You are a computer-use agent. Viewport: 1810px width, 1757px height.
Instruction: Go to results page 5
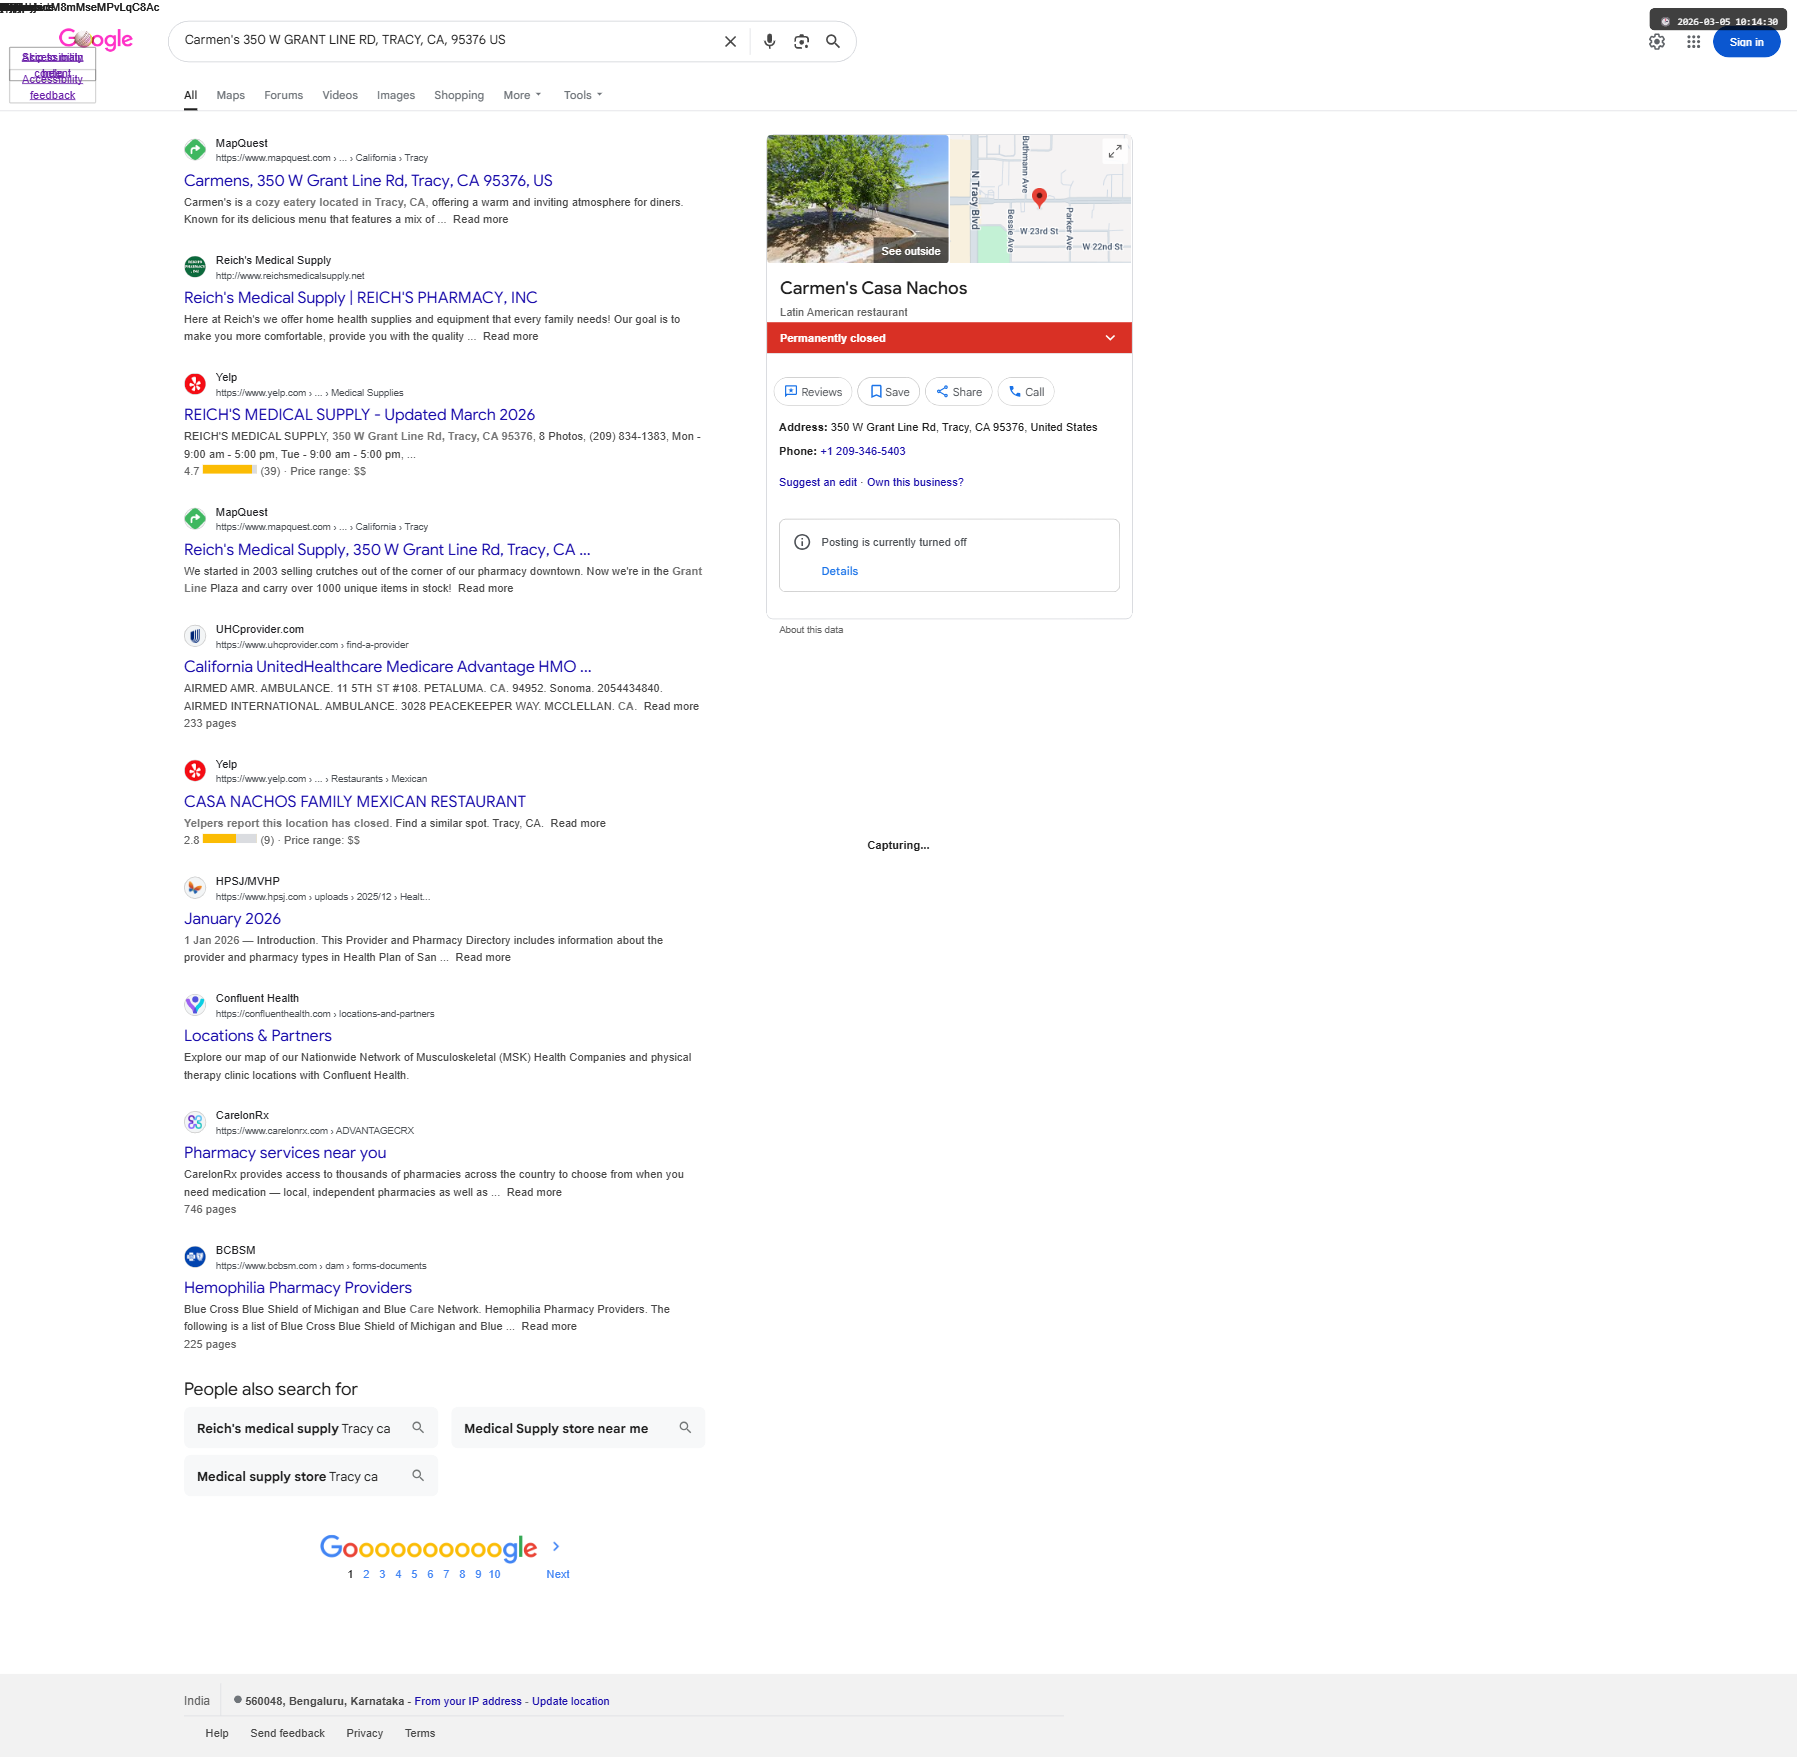(x=414, y=1574)
